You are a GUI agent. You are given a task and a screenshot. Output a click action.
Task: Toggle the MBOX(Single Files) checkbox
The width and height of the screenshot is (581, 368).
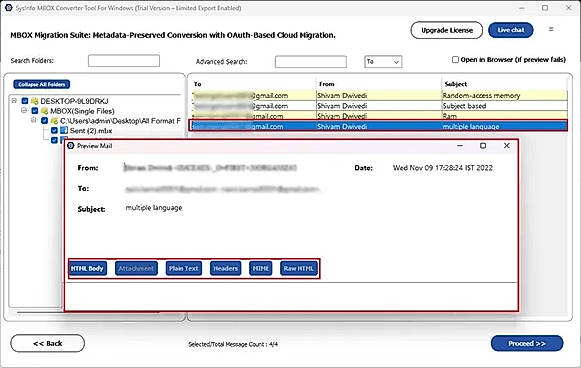35,111
